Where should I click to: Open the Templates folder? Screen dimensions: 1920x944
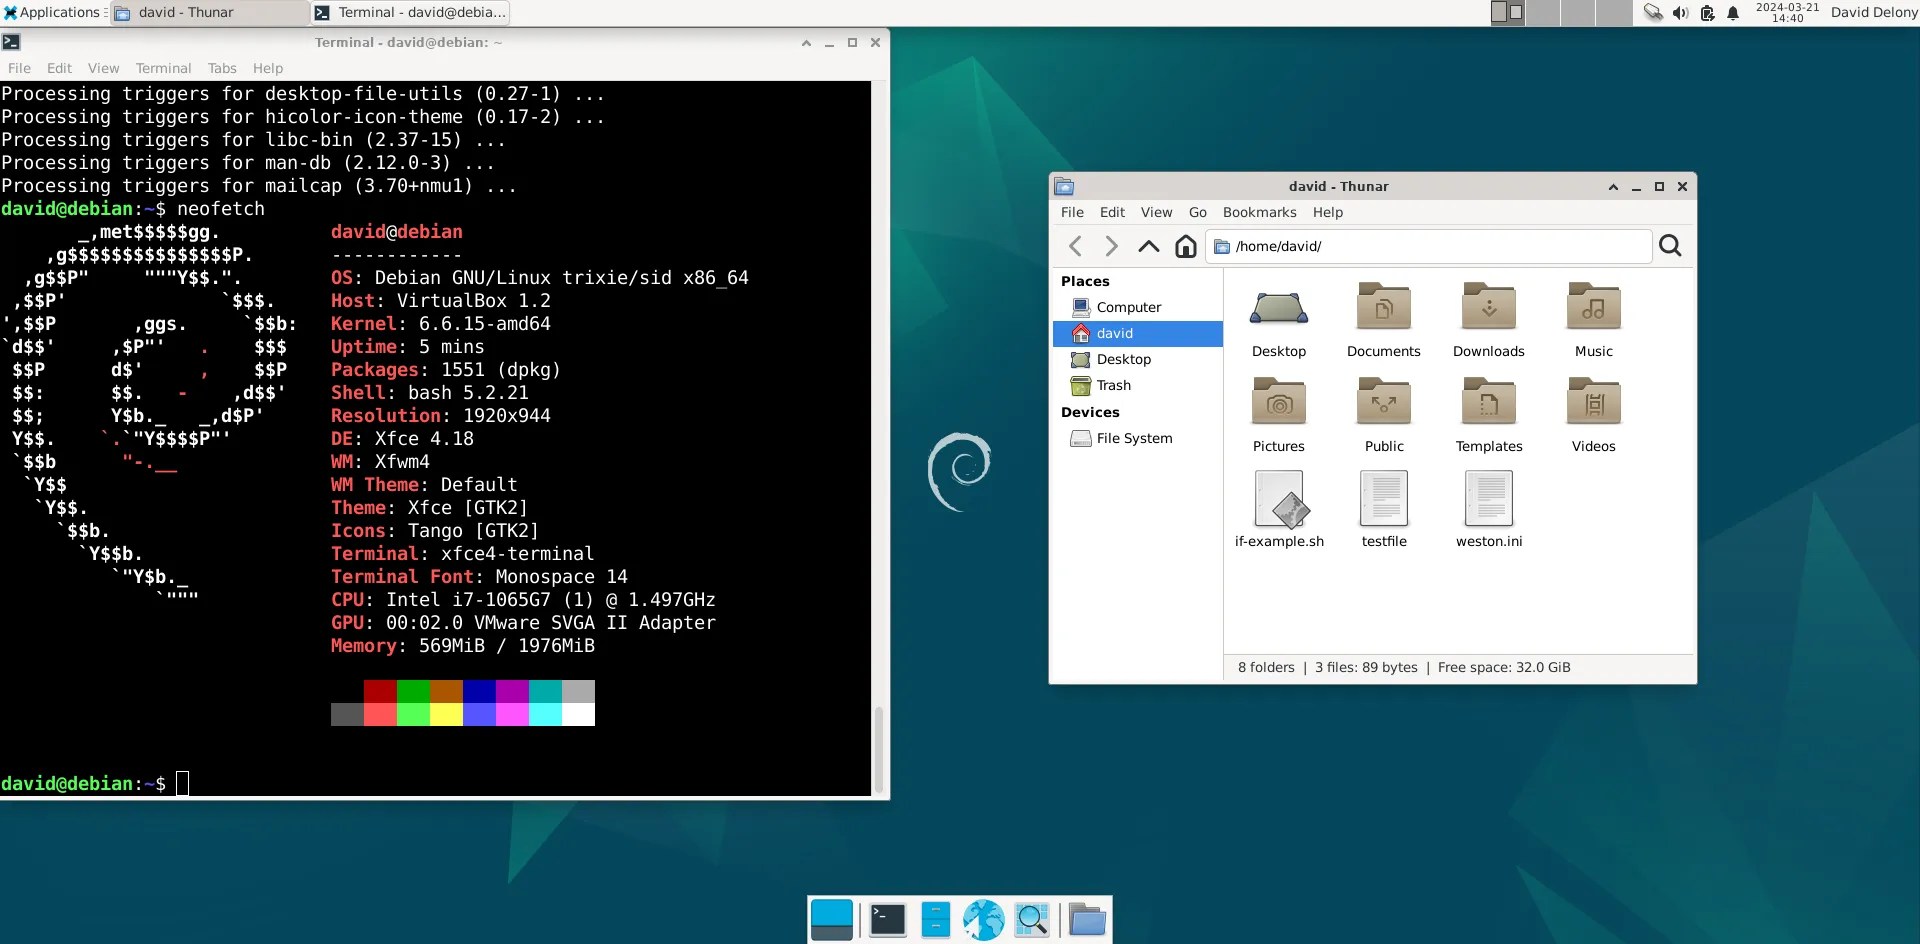click(1489, 402)
